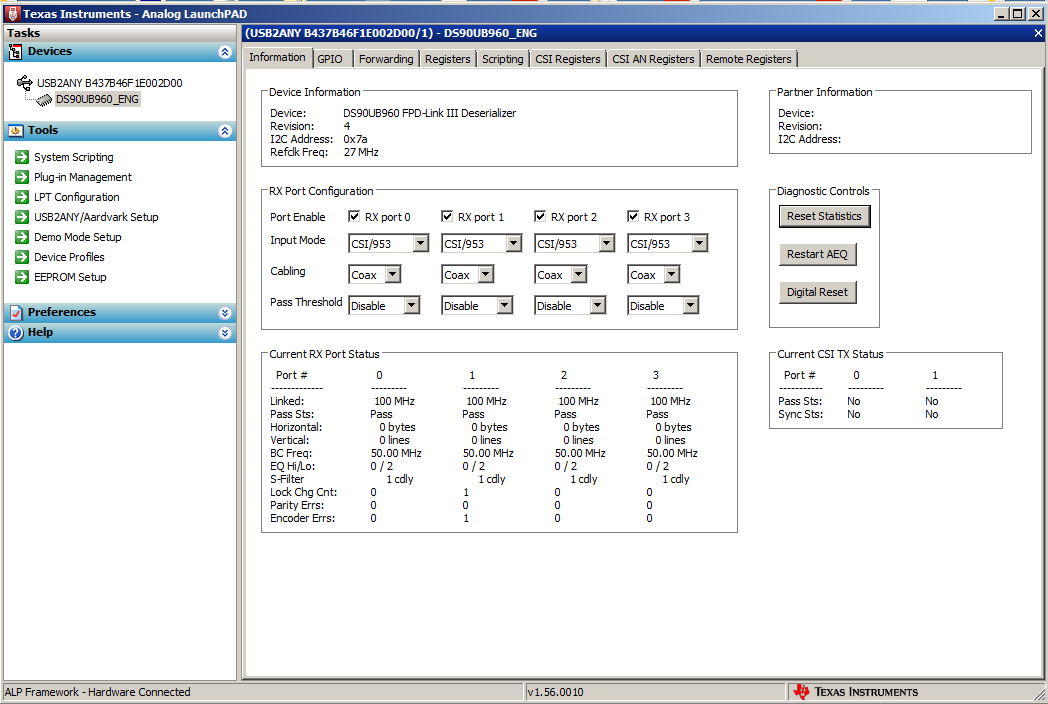Disable the RX port 0 checkbox
1048x704 pixels.
(354, 216)
